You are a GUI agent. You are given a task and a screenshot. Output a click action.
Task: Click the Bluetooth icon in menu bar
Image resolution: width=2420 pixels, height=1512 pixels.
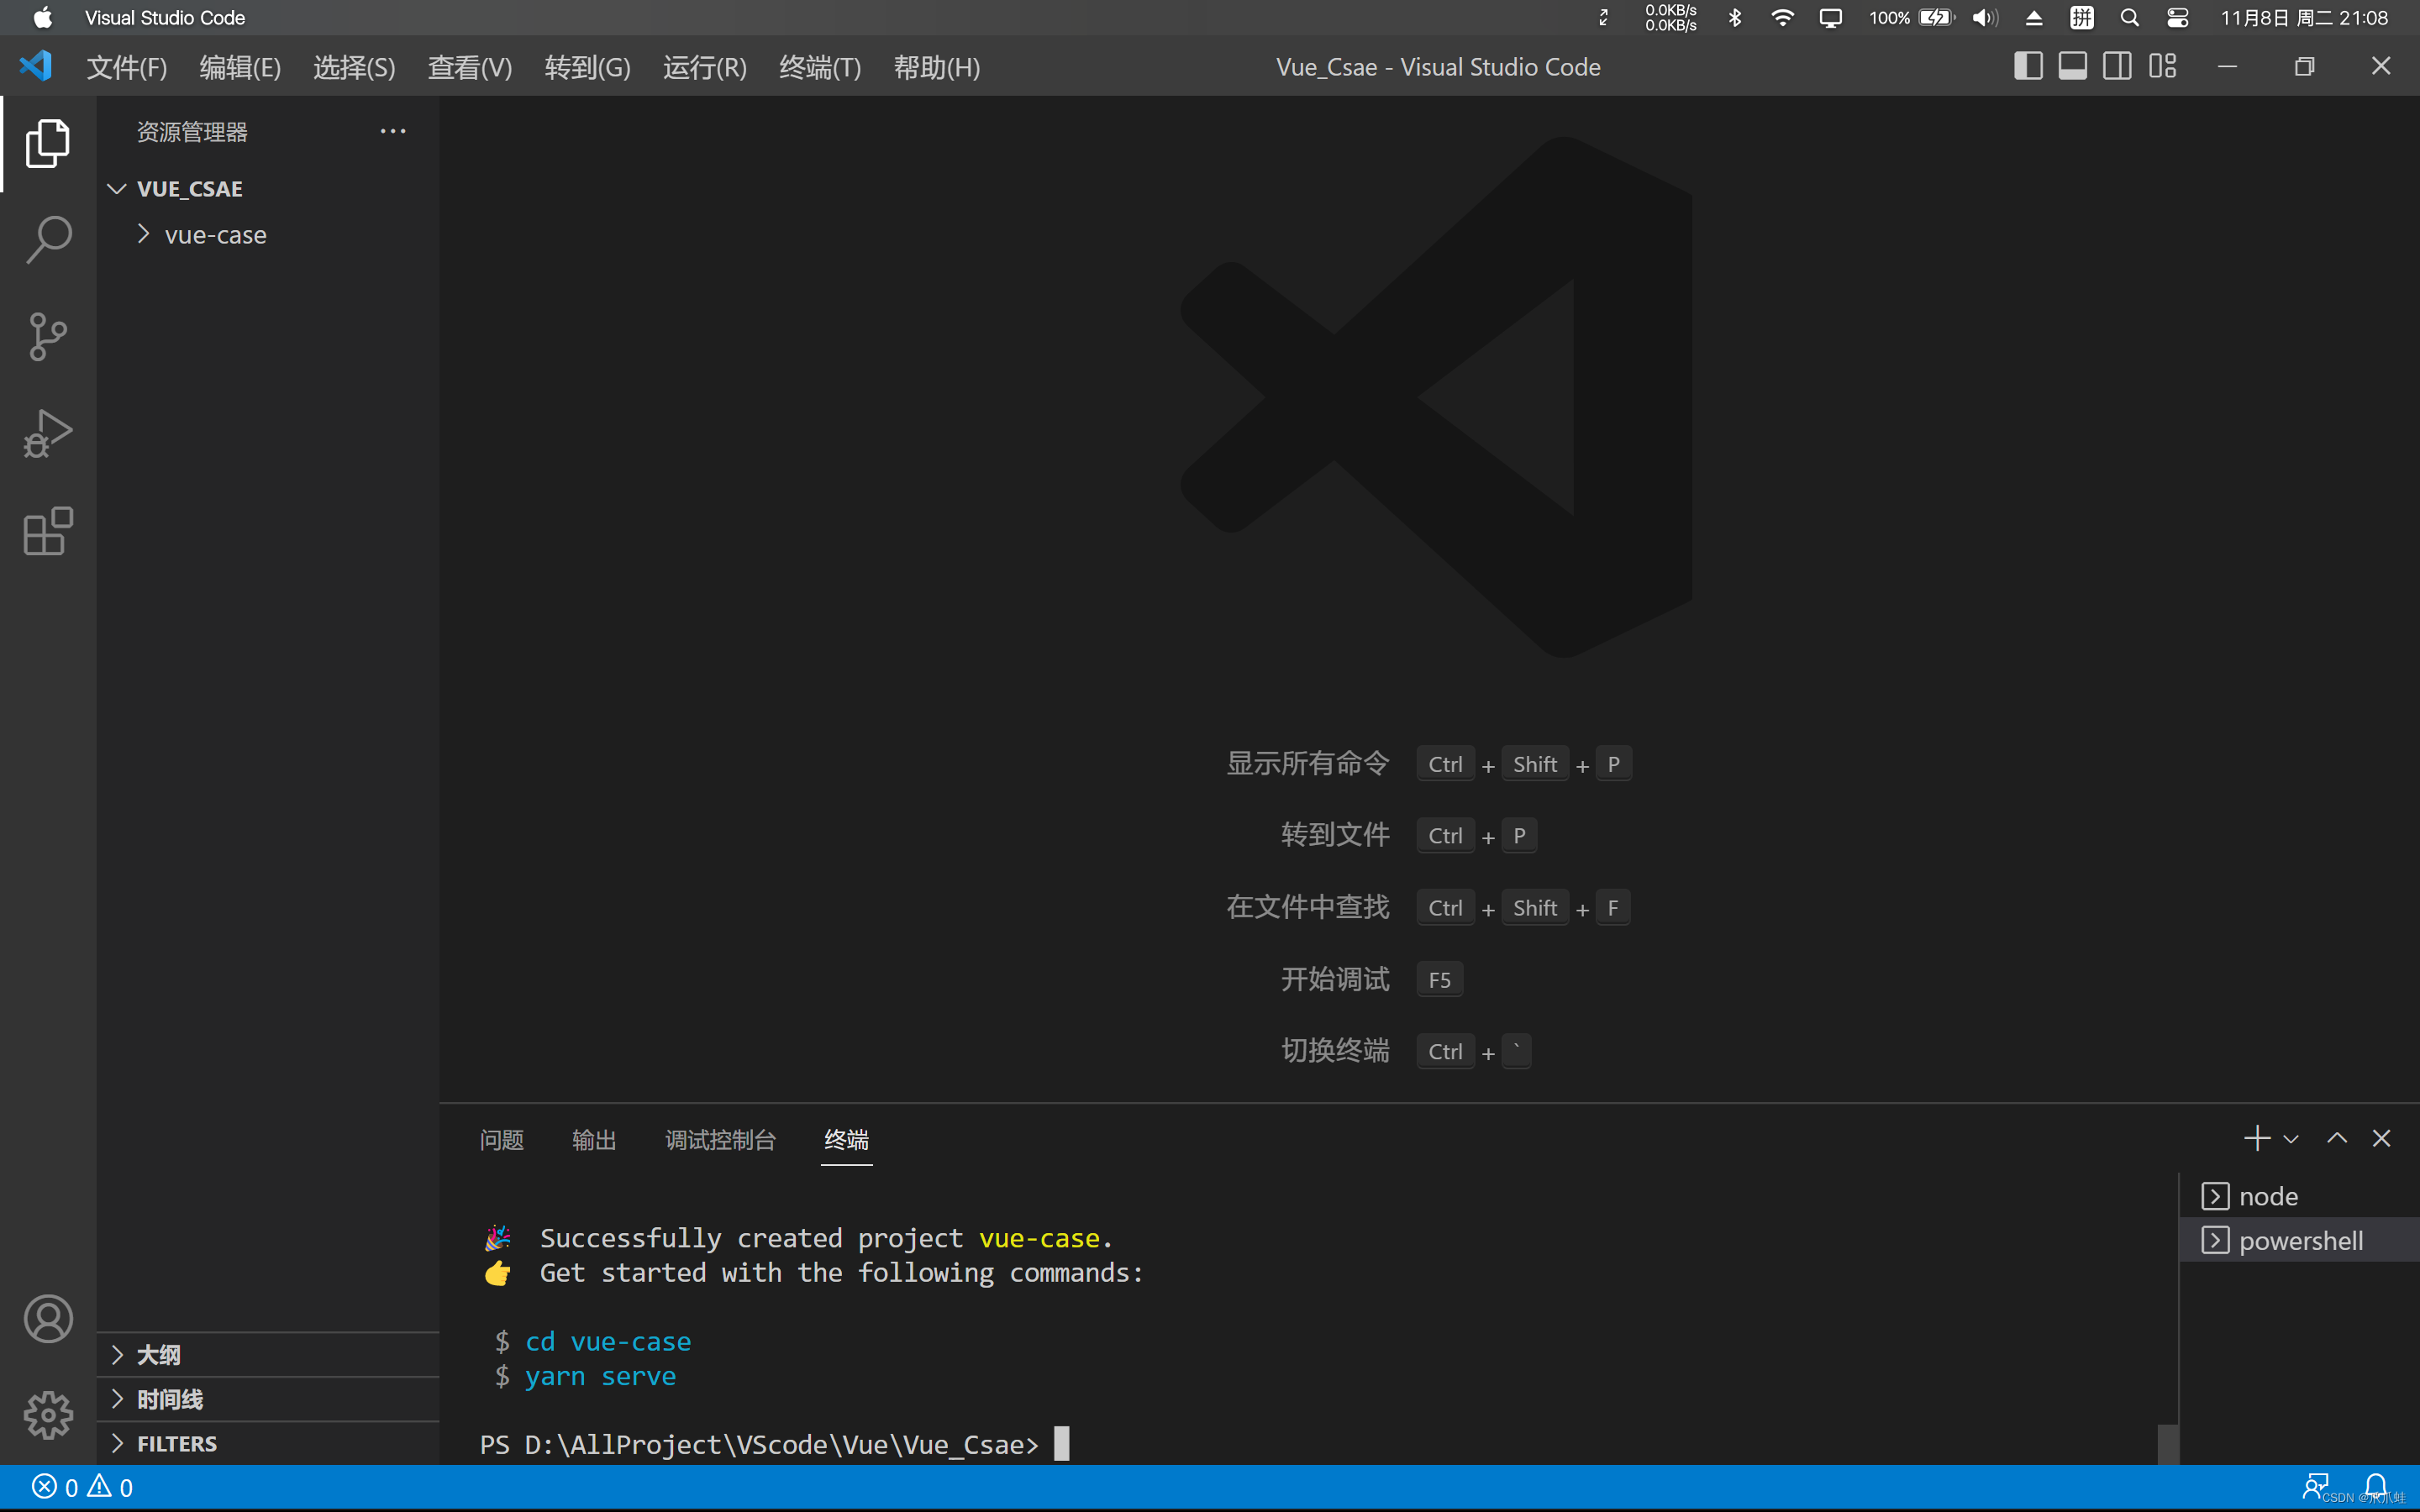click(x=1735, y=18)
